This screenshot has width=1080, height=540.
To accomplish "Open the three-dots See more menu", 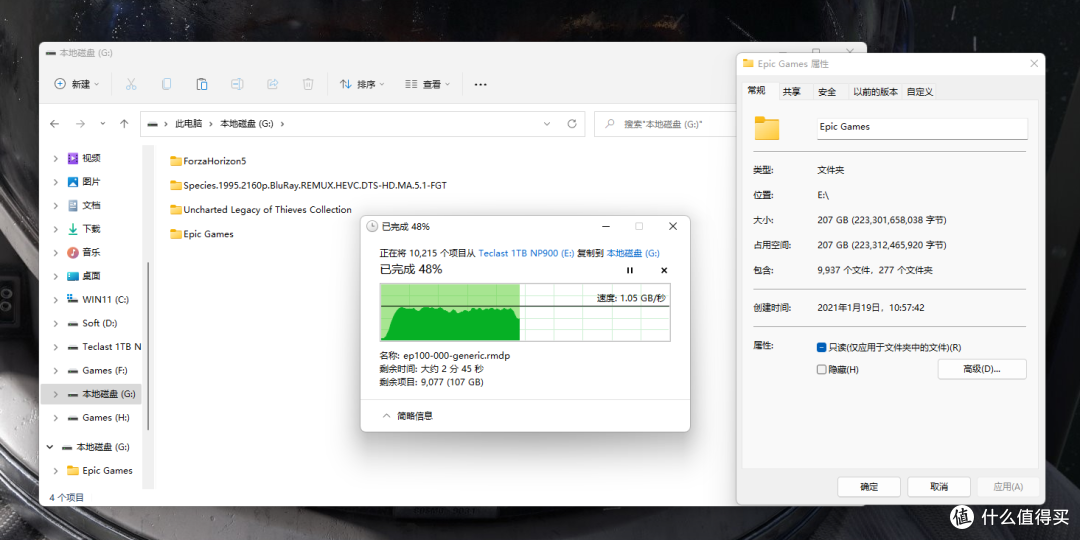I will [481, 84].
